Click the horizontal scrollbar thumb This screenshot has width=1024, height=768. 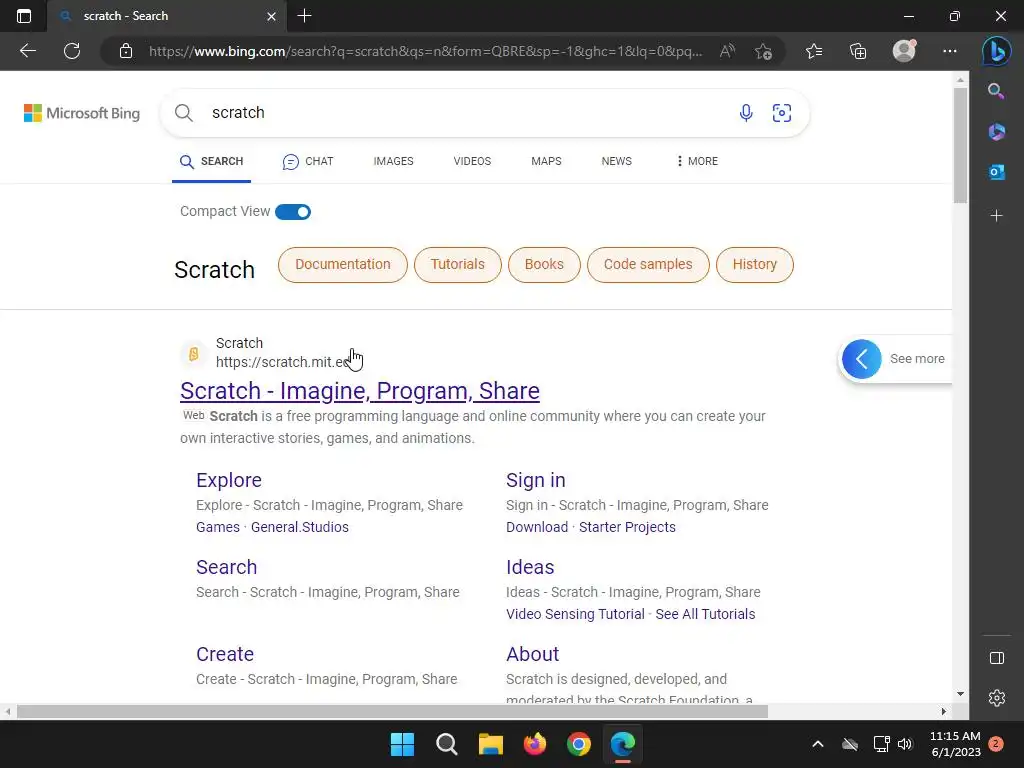point(392,711)
